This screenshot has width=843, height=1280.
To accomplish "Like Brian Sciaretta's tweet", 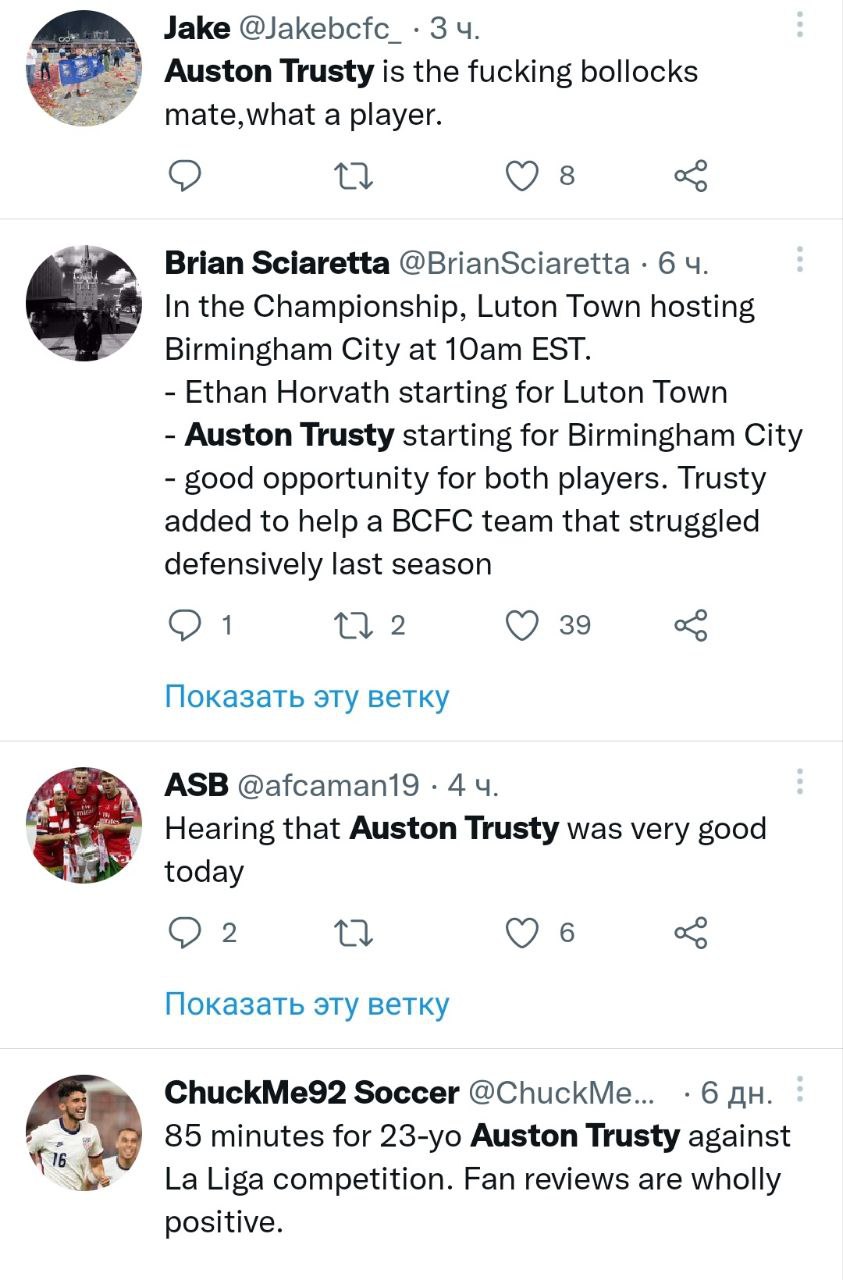I will coord(521,626).
